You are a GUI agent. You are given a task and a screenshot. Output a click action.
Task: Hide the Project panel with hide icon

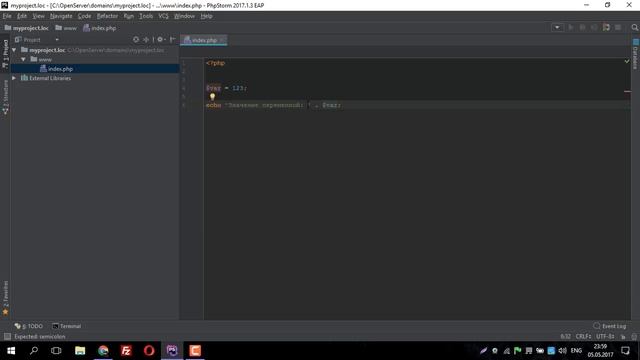pyautogui.click(x=173, y=40)
